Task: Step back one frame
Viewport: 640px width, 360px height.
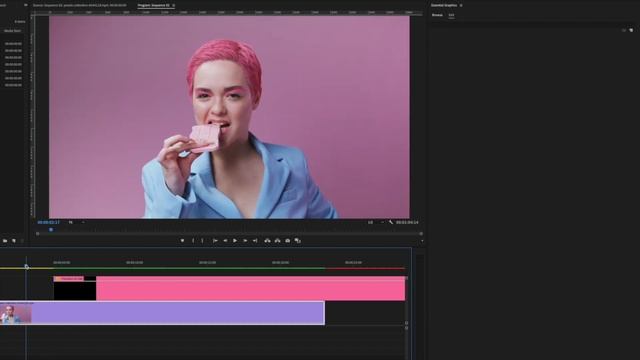Action: point(225,241)
